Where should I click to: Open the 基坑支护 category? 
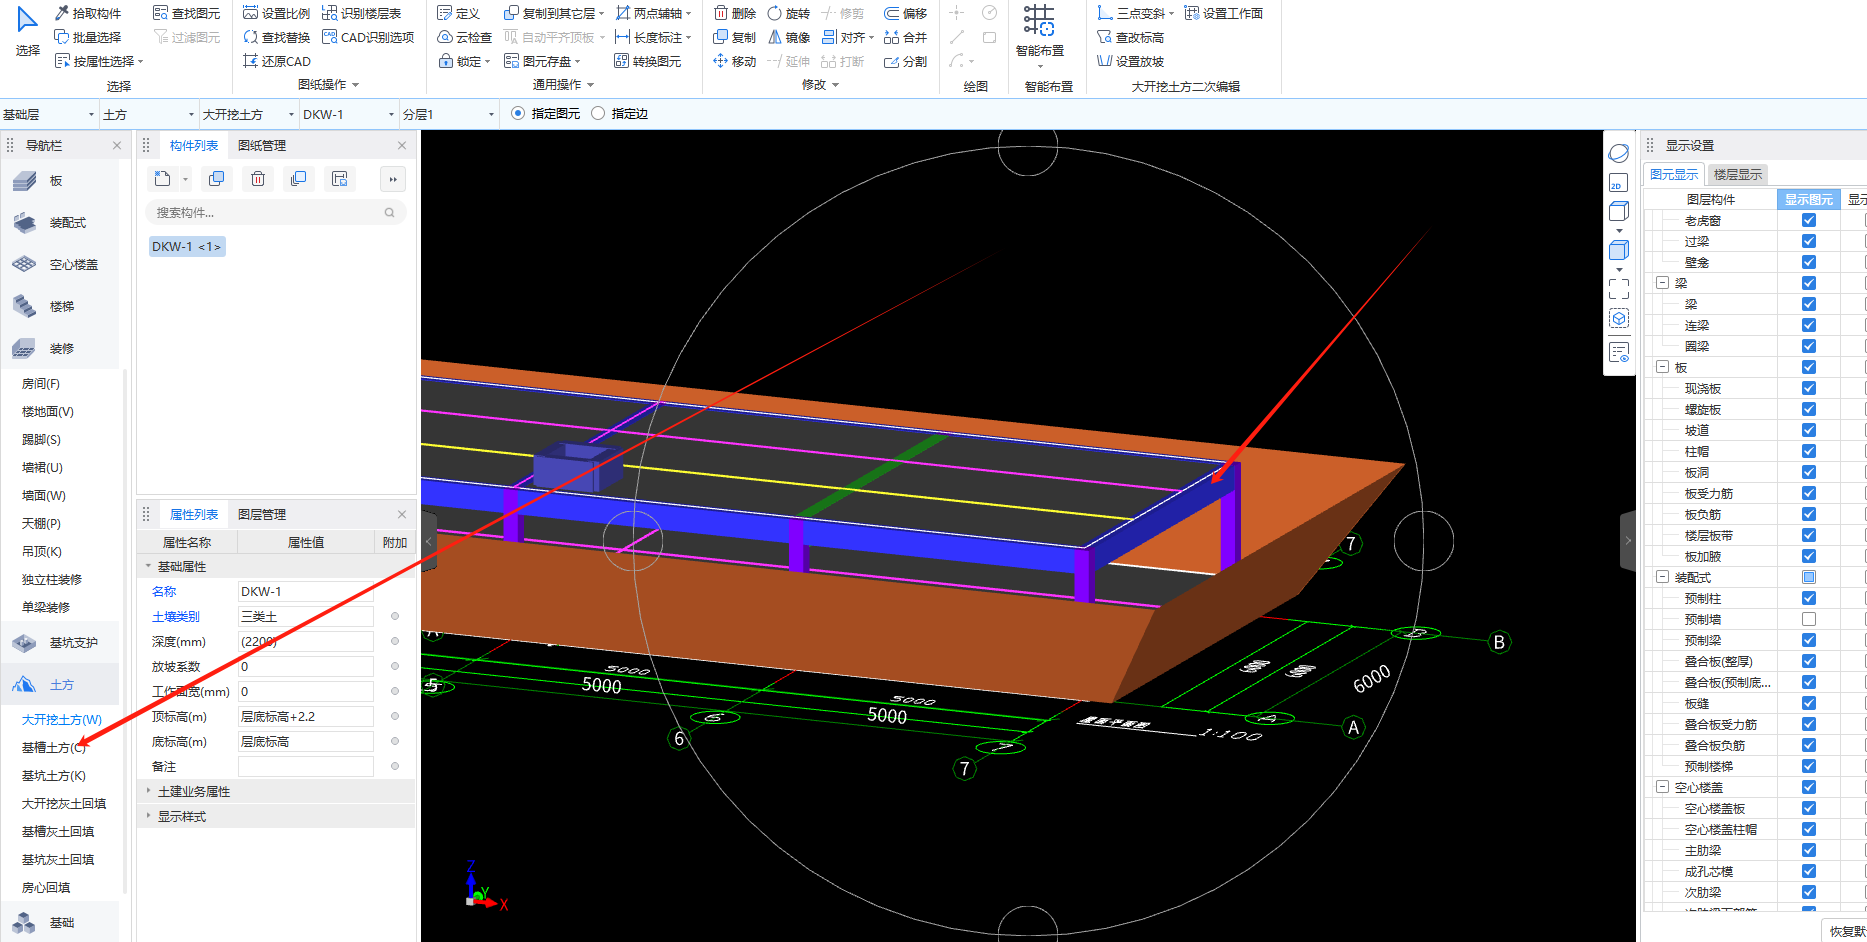tap(60, 643)
